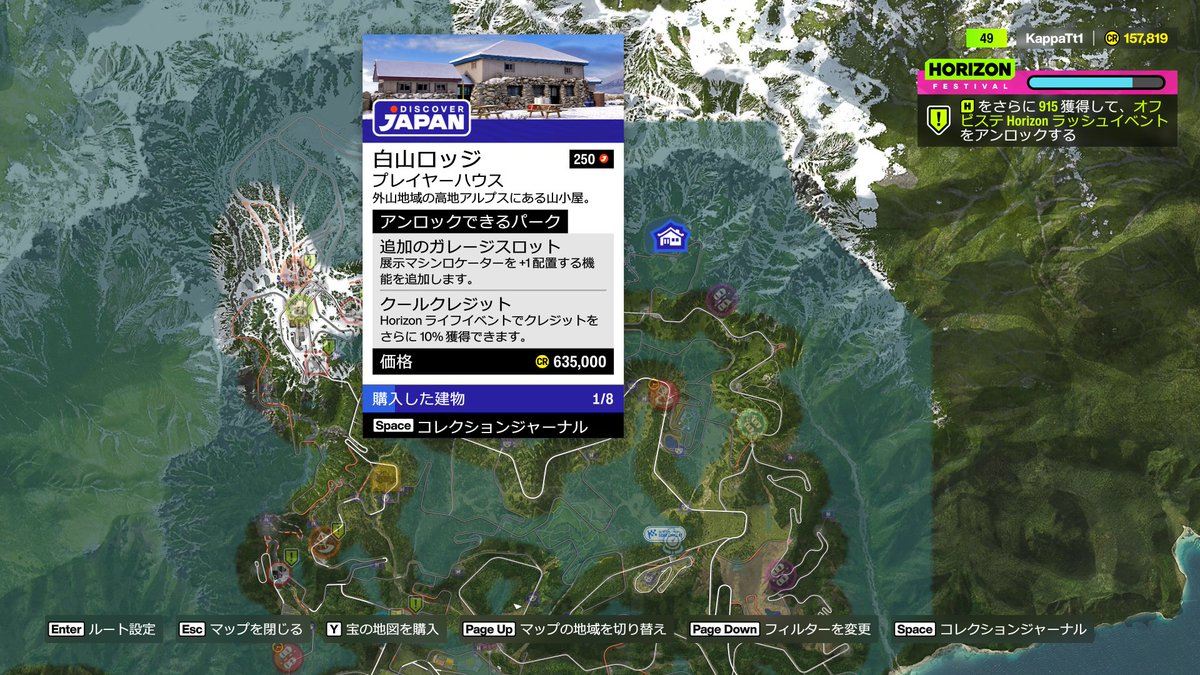1200x675 pixels.
Task: Click the 外山地域の高地アルプス description line
Action: tap(482, 198)
